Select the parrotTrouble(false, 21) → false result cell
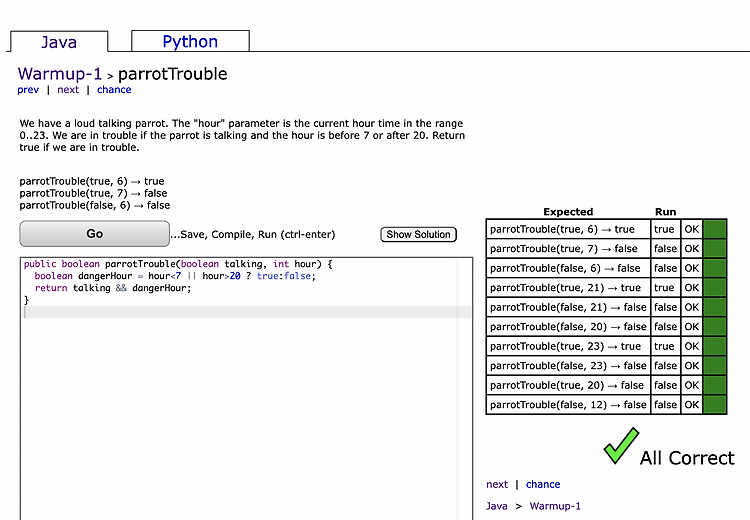Image resolution: width=750 pixels, height=520 pixels. pos(568,307)
